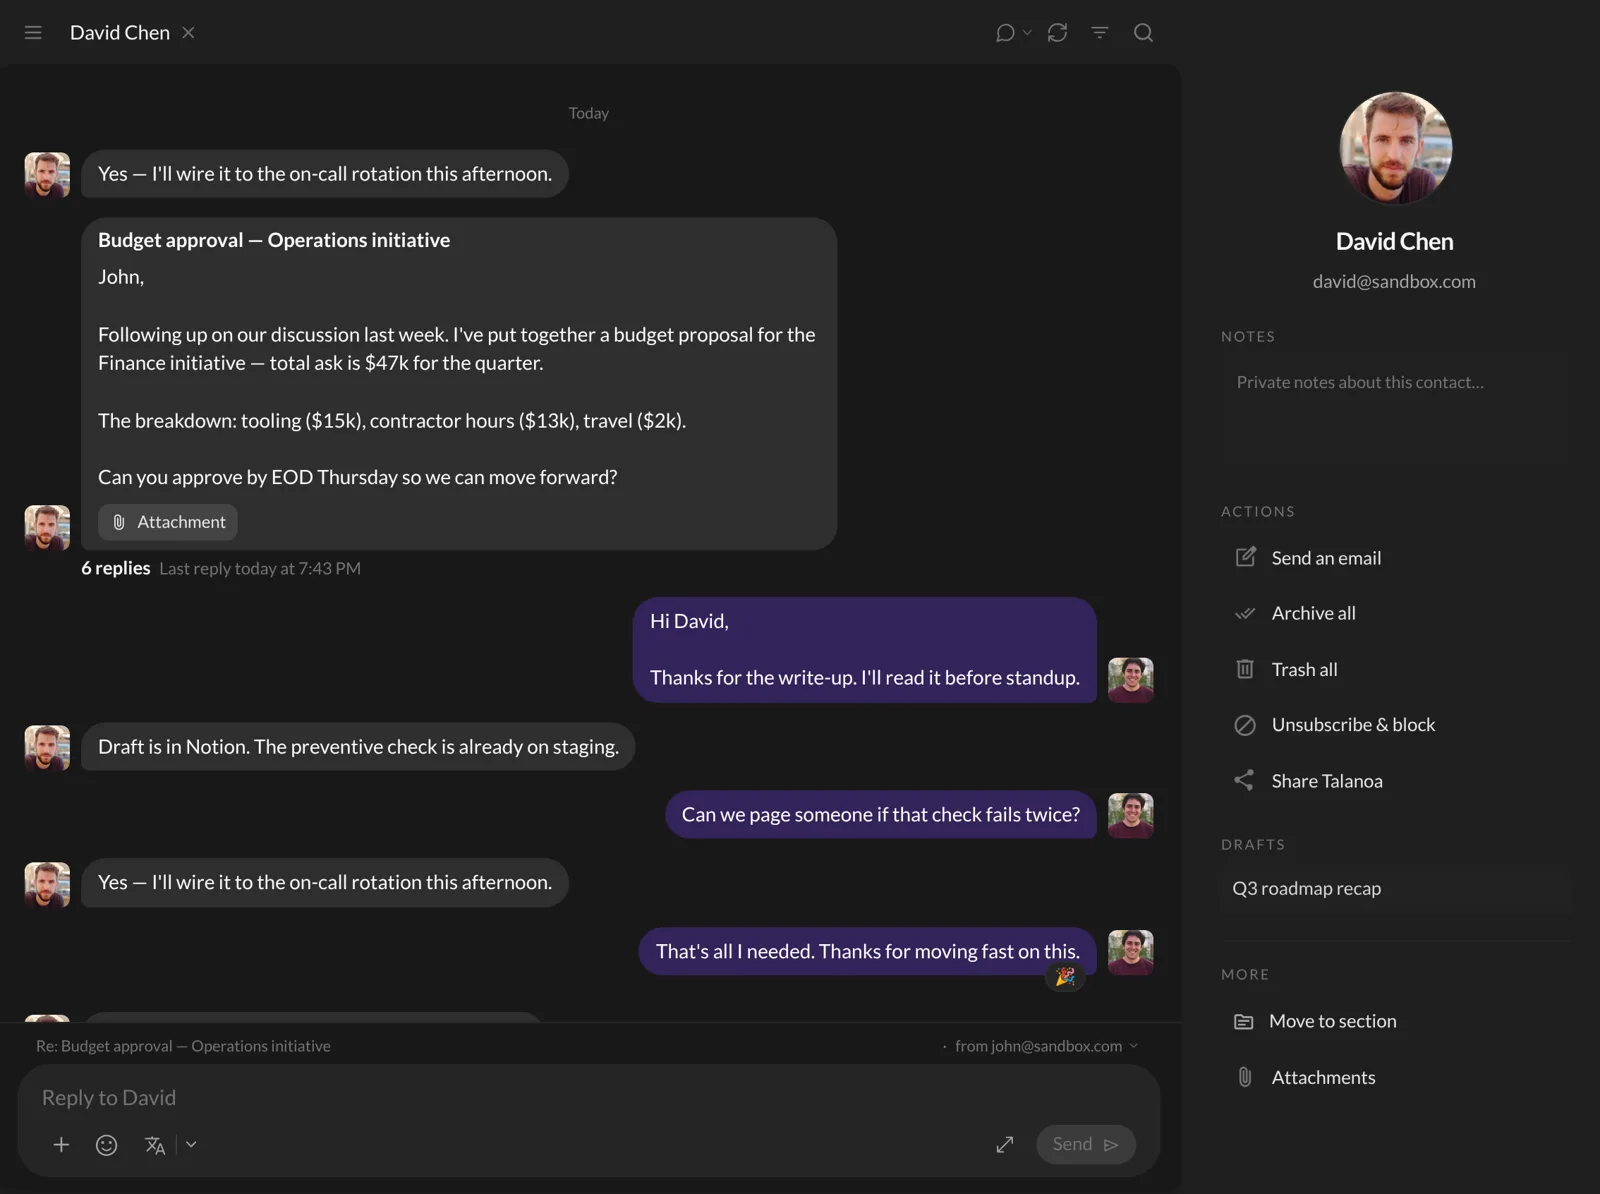Expand composer with the arrows icon
This screenshot has height=1194, width=1600.
click(1005, 1145)
